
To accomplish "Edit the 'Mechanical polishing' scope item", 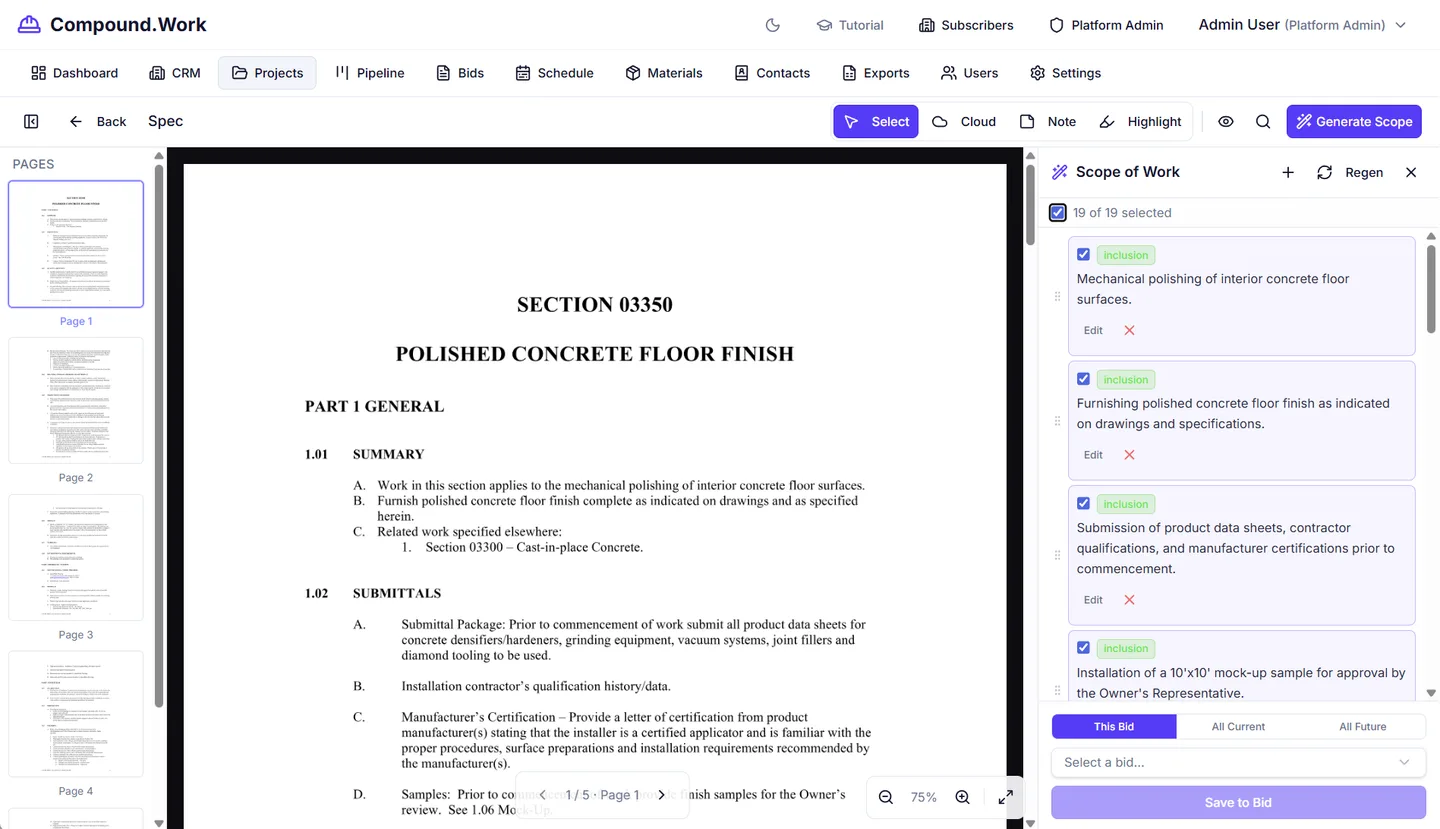I will 1093,330.
